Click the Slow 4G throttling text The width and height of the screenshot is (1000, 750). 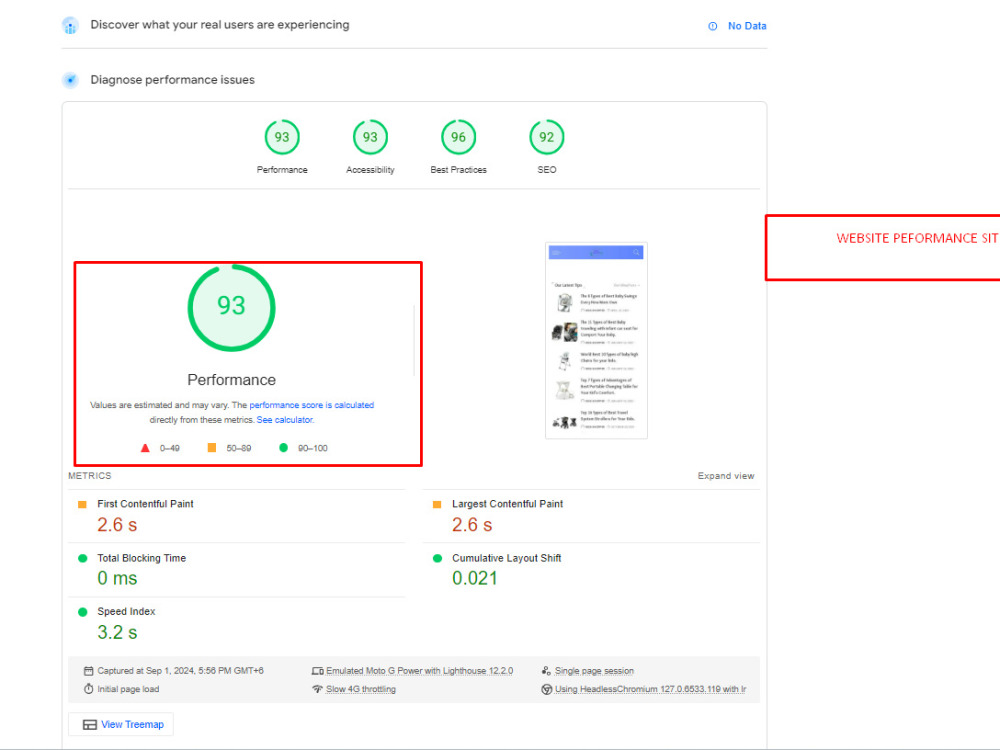point(361,689)
